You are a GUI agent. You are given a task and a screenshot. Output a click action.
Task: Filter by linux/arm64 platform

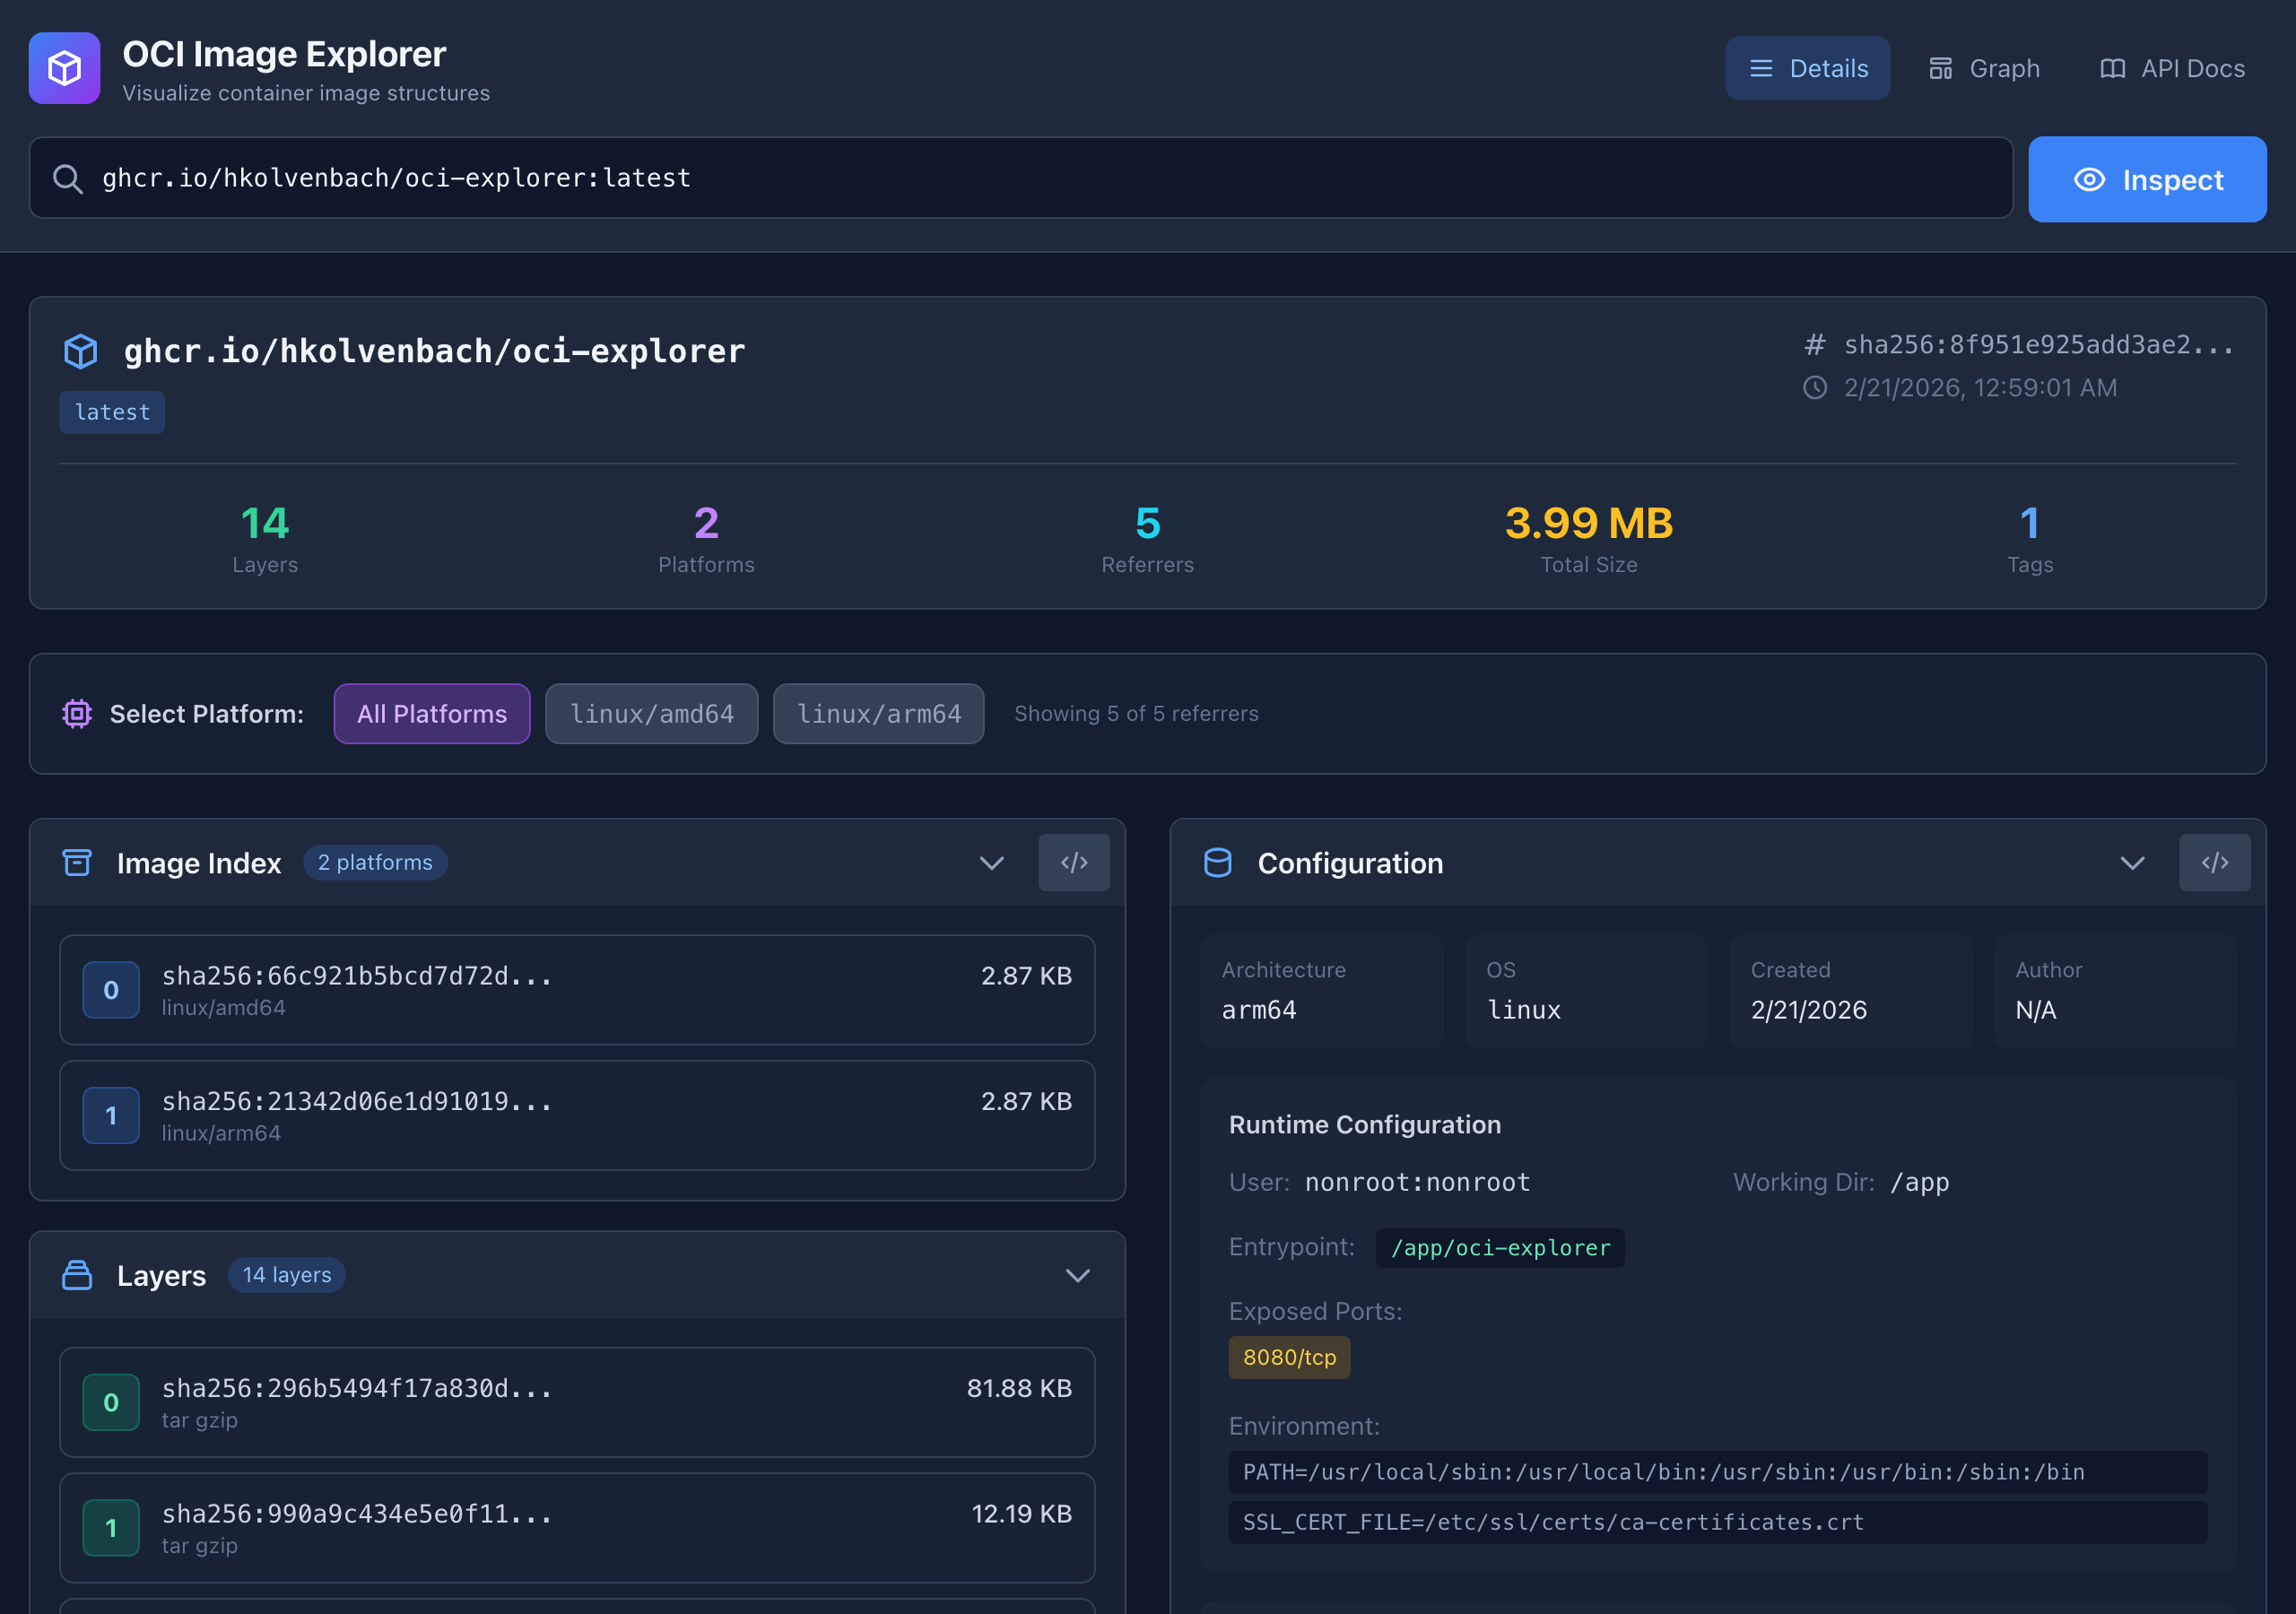pyautogui.click(x=878, y=713)
